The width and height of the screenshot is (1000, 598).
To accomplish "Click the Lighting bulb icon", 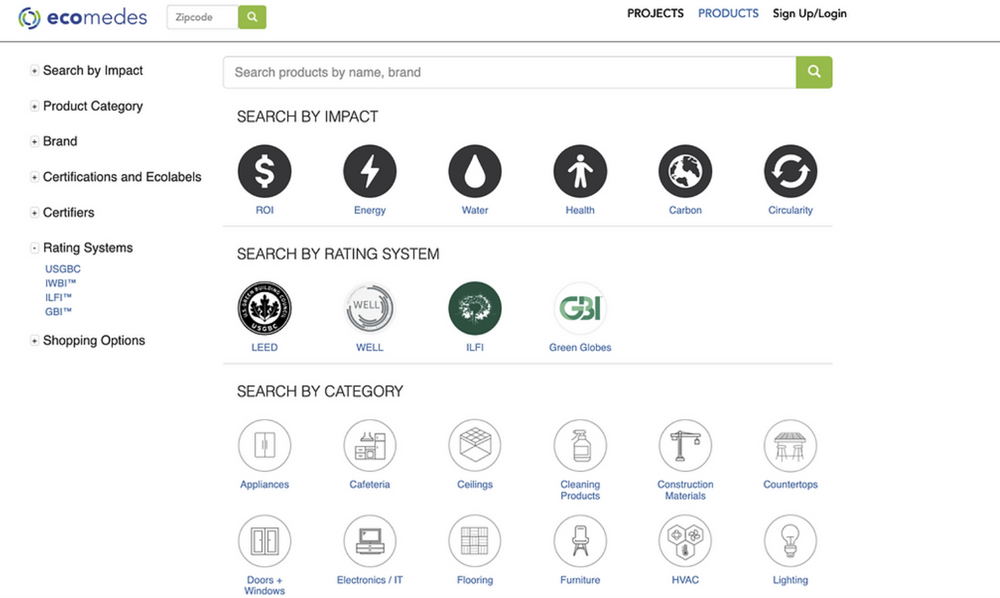I will [x=790, y=541].
